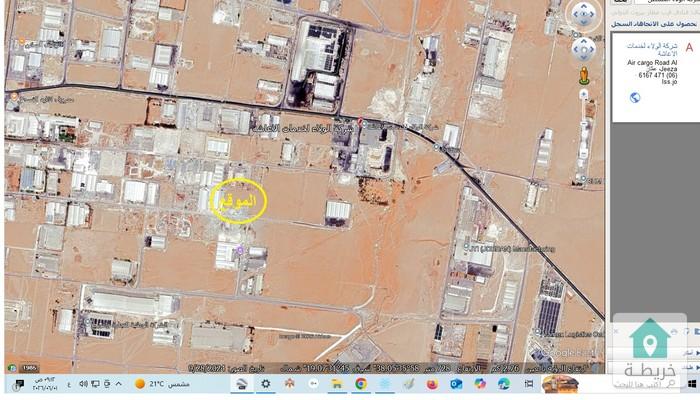This screenshot has width=700, height=400.
Task: Open Google Chrome from the taskbar
Action: click(x=361, y=384)
